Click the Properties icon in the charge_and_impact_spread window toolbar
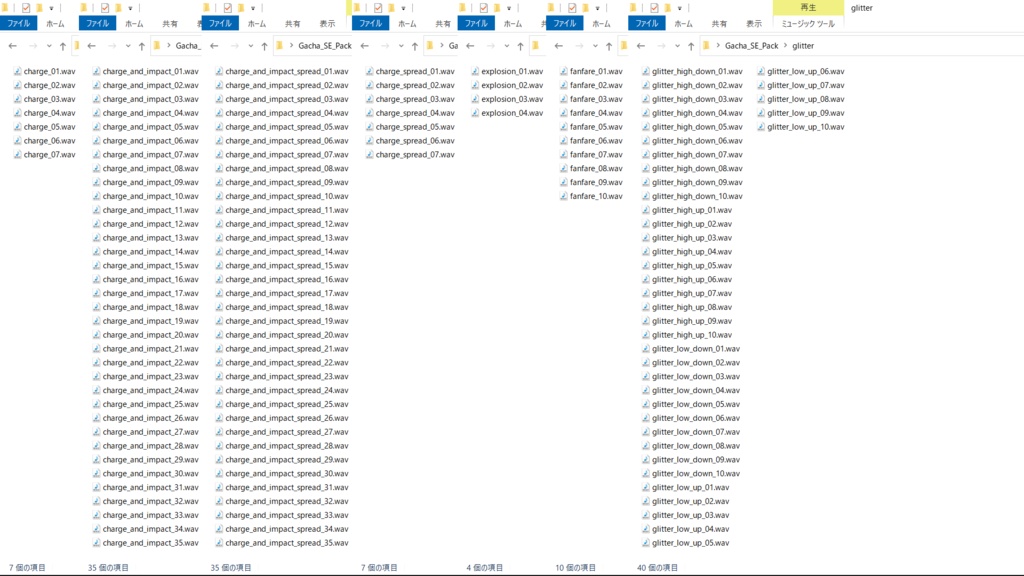1024x576 pixels. pos(227,8)
